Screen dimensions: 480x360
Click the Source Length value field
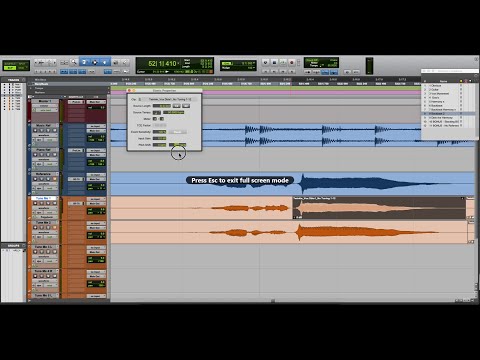click(162, 106)
